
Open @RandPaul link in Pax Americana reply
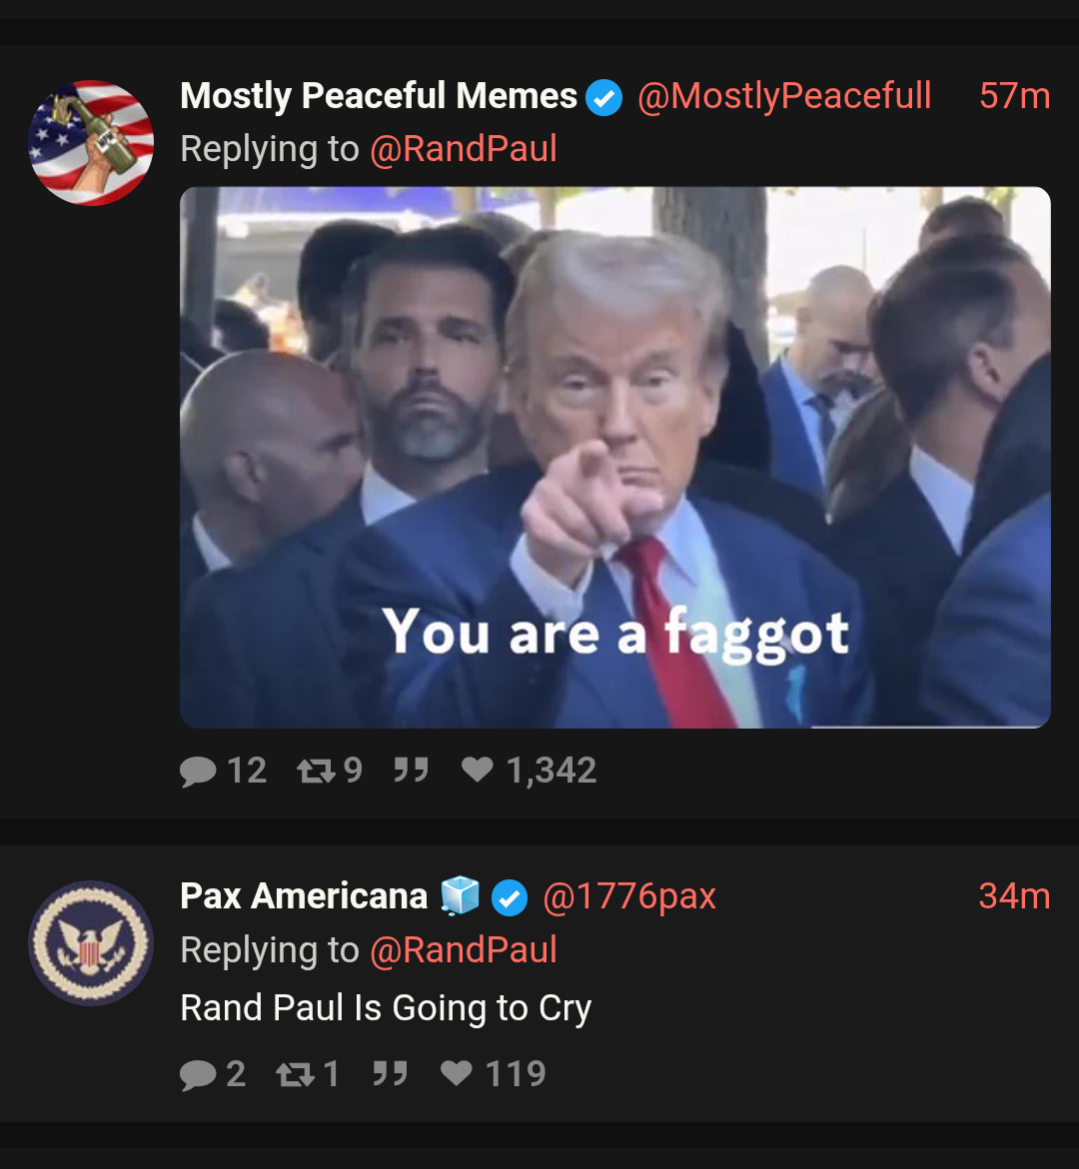pos(463,949)
